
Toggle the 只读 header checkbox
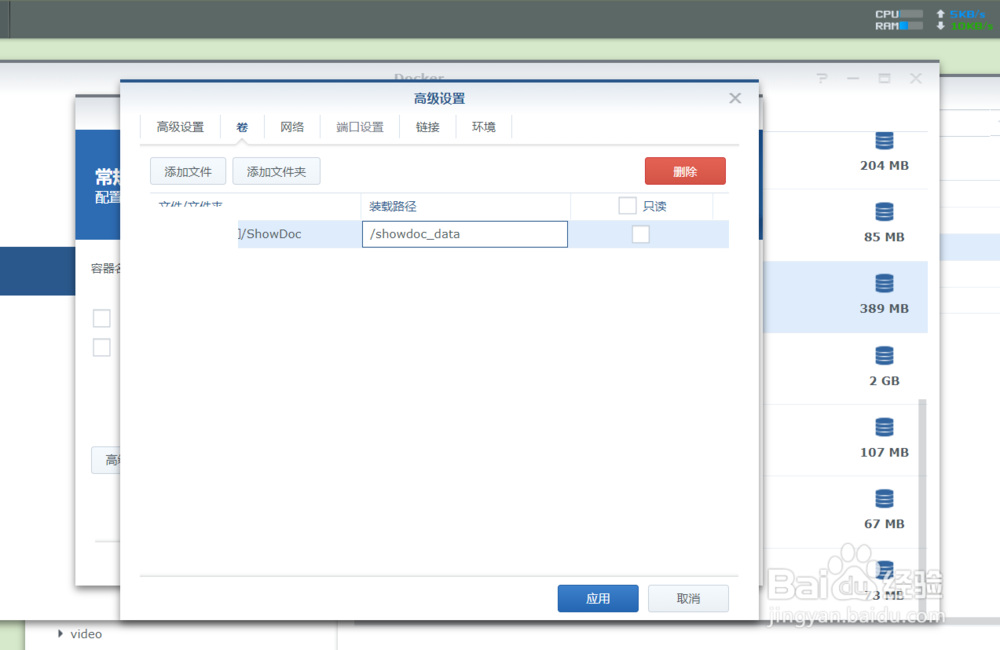click(627, 205)
